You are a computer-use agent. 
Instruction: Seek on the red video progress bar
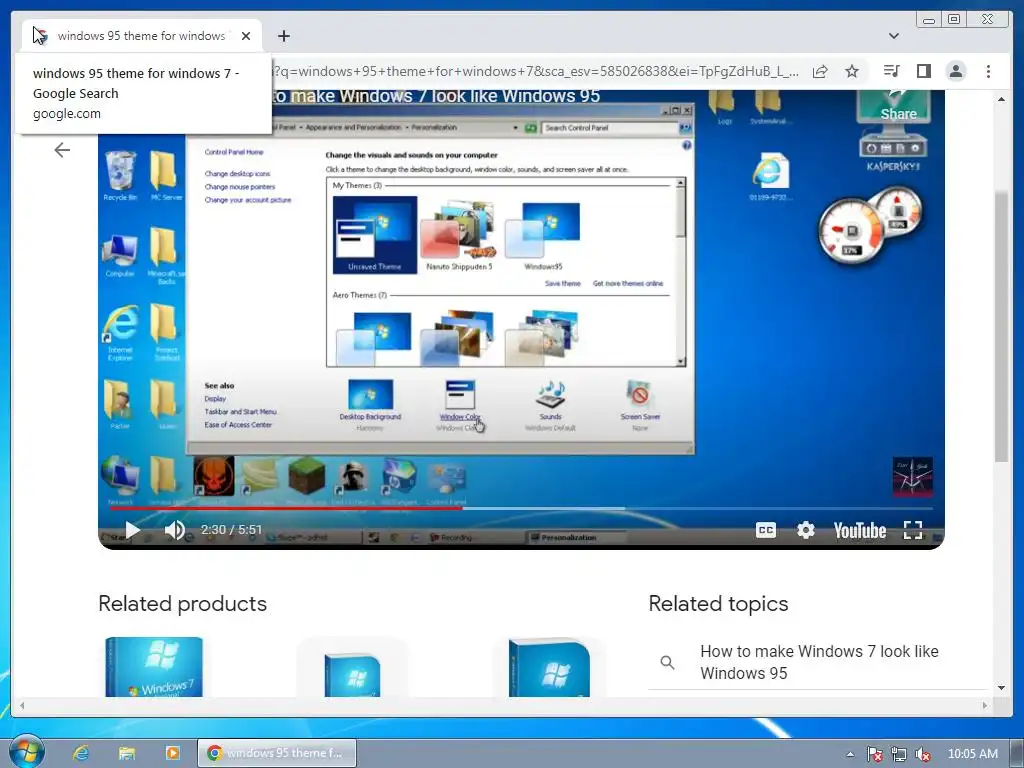286,508
